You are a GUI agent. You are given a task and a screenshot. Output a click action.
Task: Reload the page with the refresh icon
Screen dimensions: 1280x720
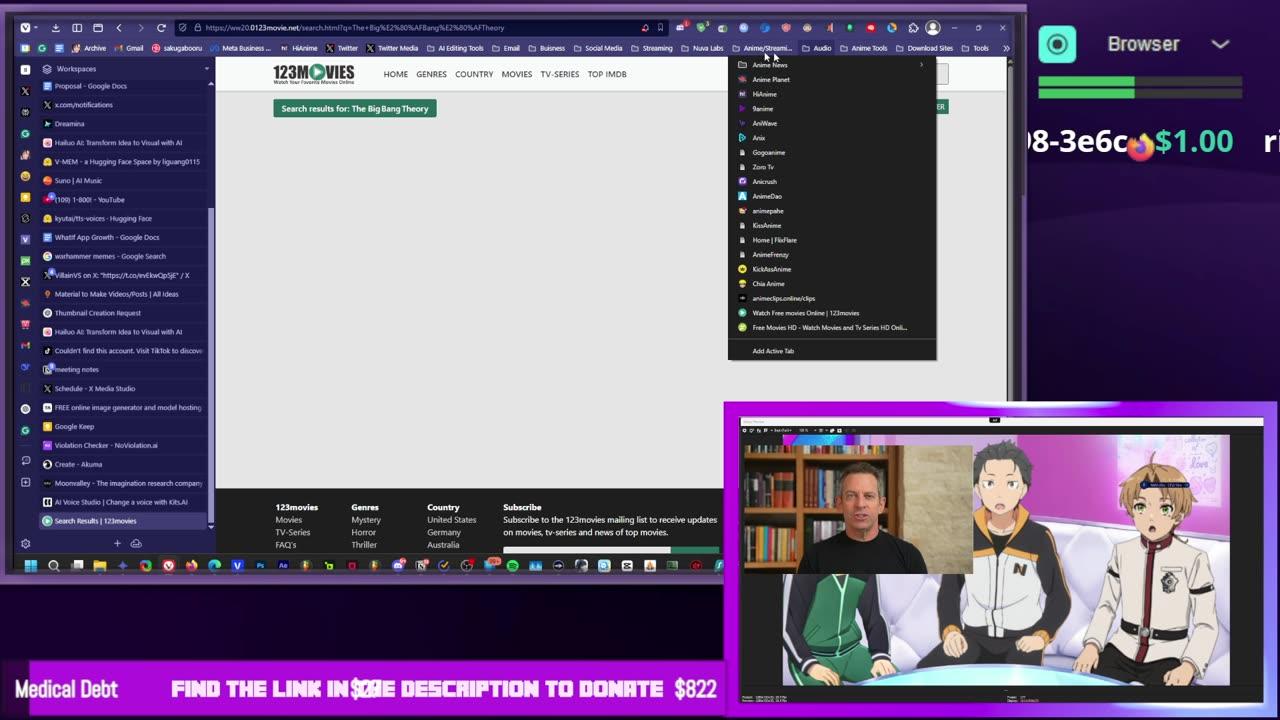click(x=161, y=27)
